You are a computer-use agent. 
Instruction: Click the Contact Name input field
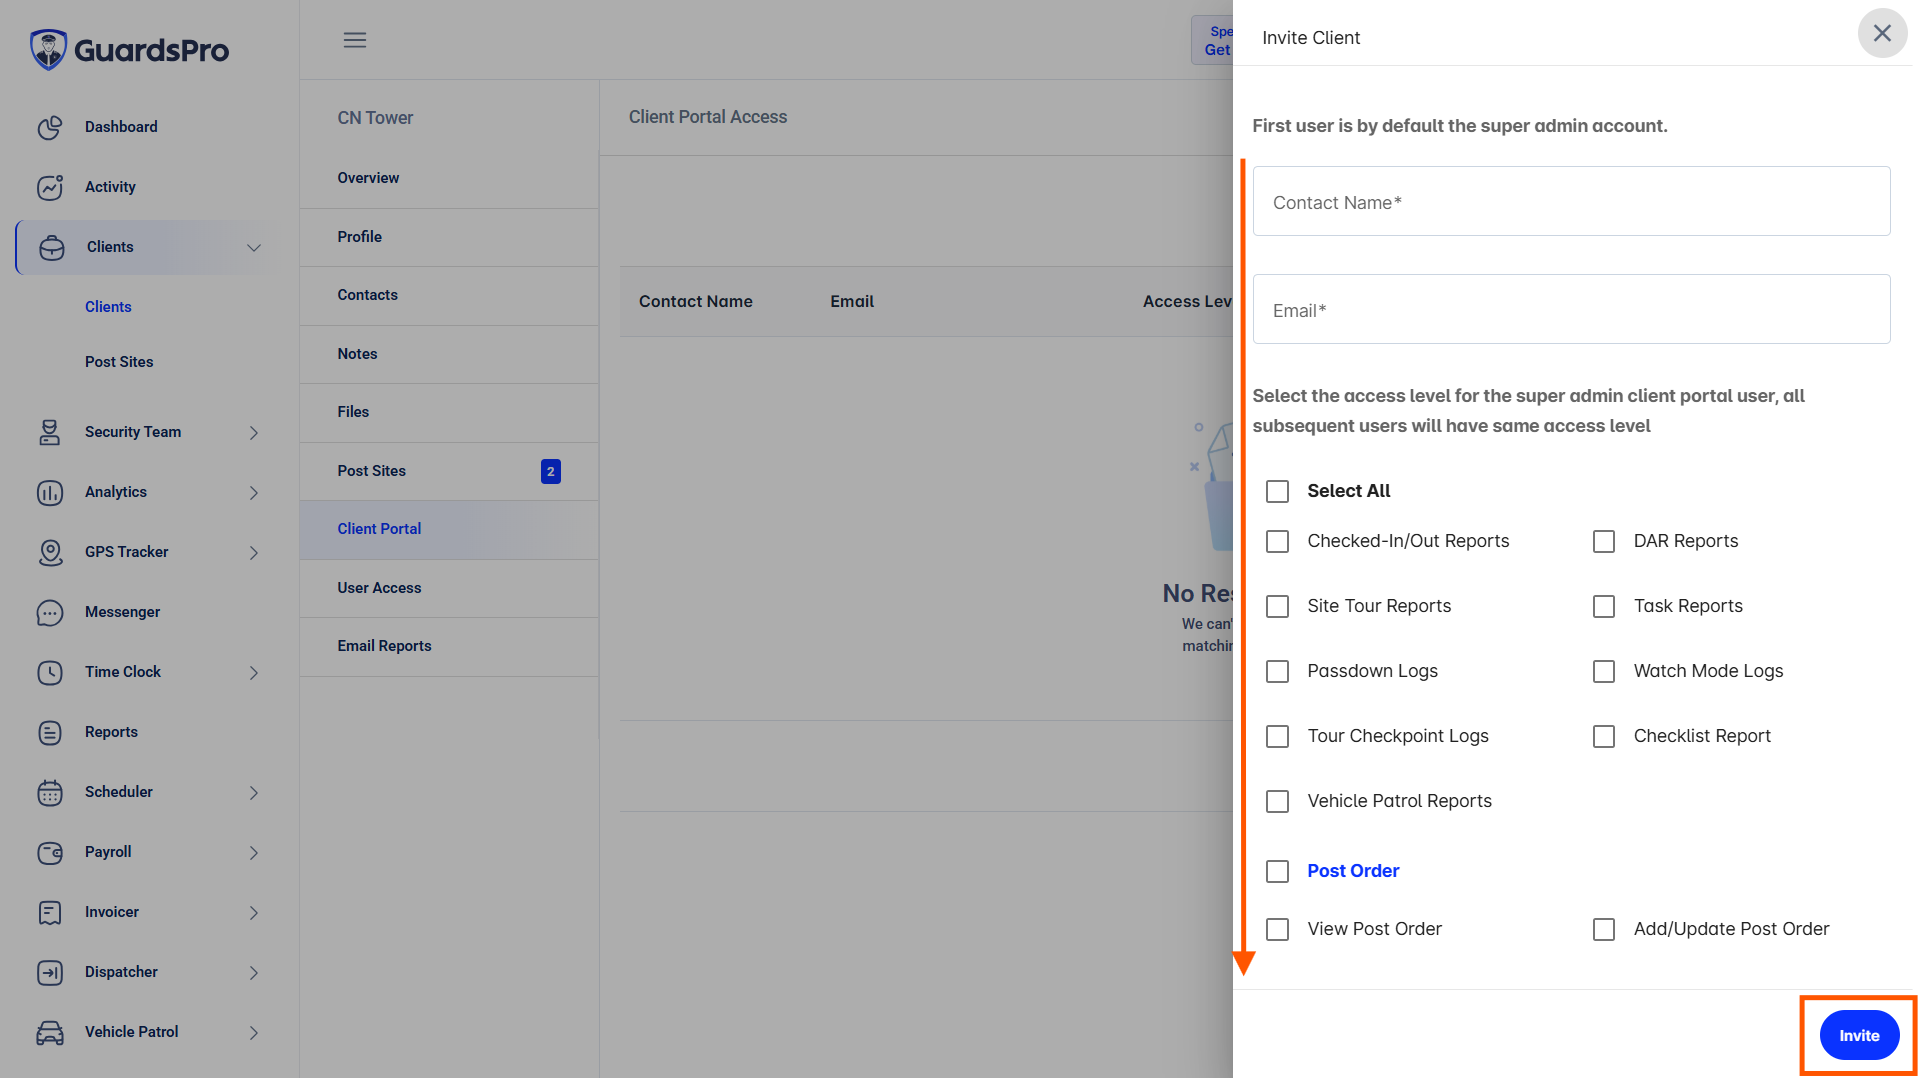tap(1571, 201)
